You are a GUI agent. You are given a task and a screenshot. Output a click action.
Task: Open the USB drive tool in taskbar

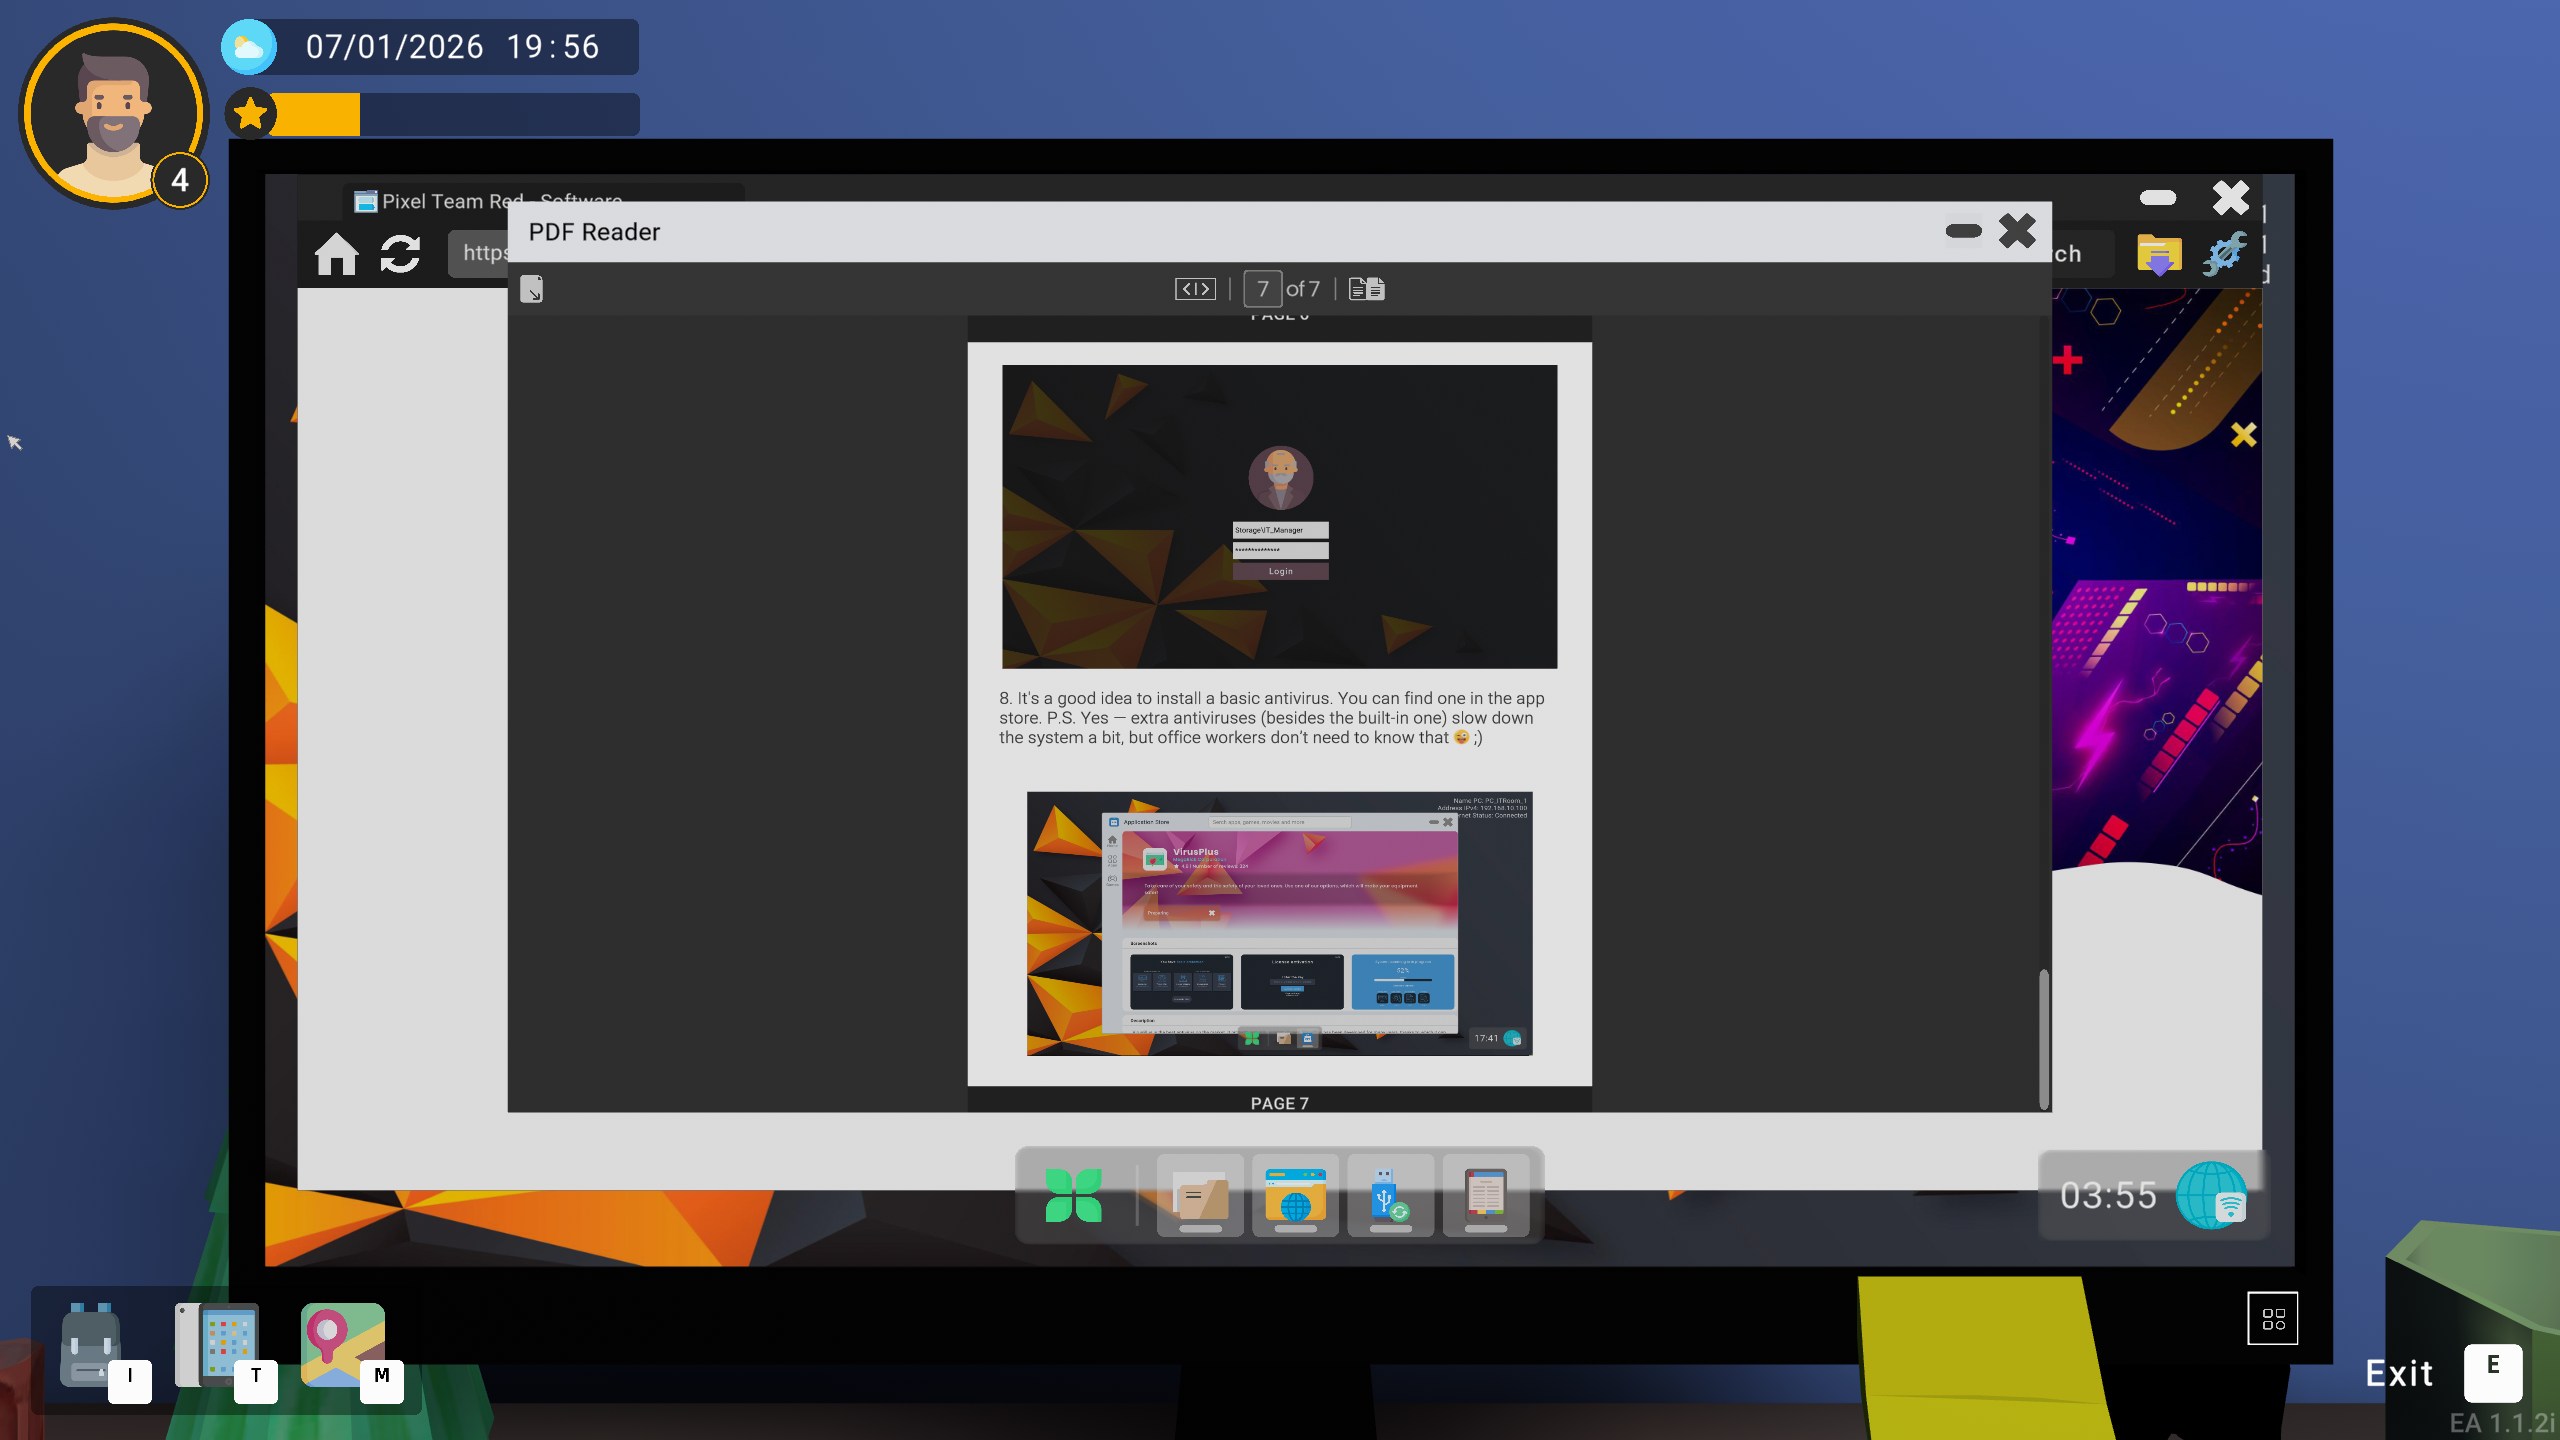point(1390,1195)
